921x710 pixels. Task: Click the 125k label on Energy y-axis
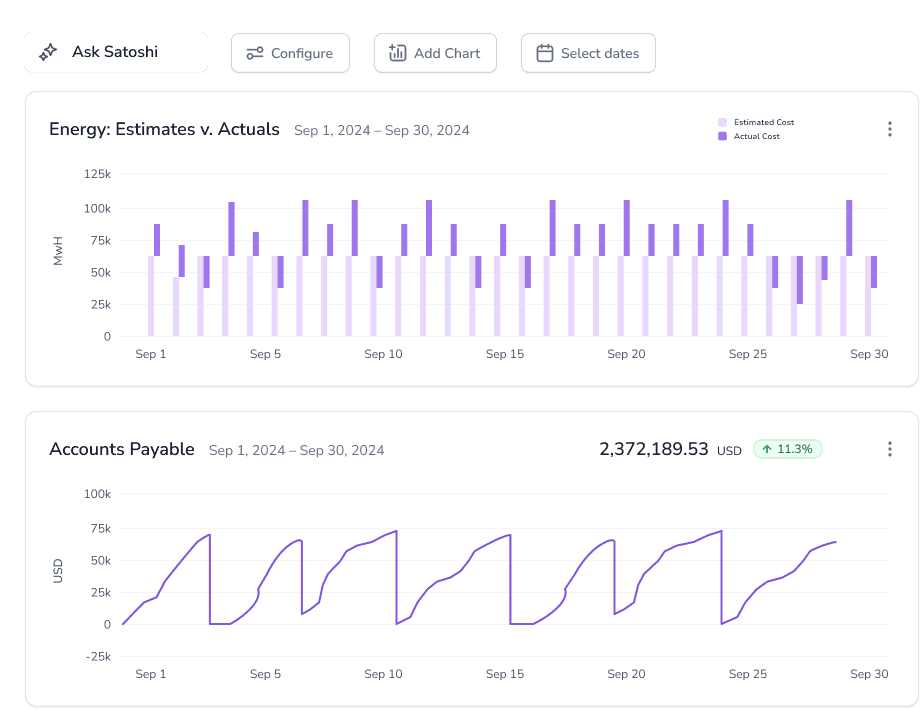97,174
